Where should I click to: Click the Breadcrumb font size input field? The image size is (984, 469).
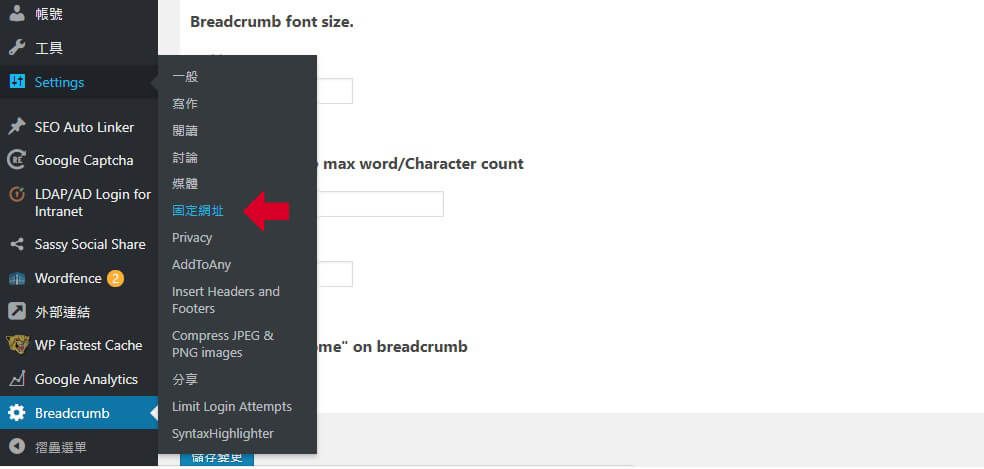pyautogui.click(x=334, y=91)
